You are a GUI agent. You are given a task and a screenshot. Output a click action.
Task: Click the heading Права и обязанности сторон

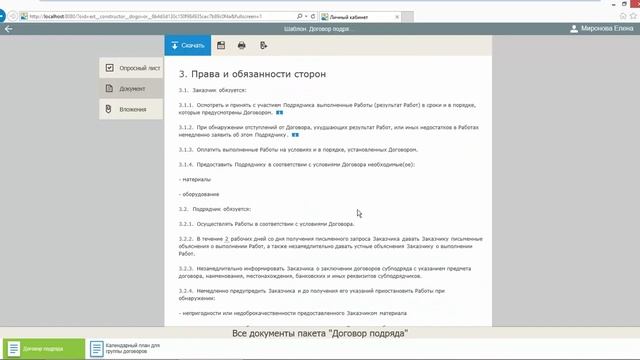252,74
